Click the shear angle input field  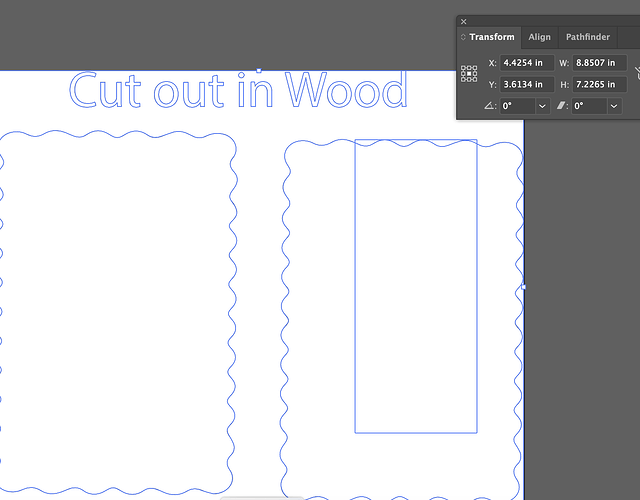coord(589,106)
